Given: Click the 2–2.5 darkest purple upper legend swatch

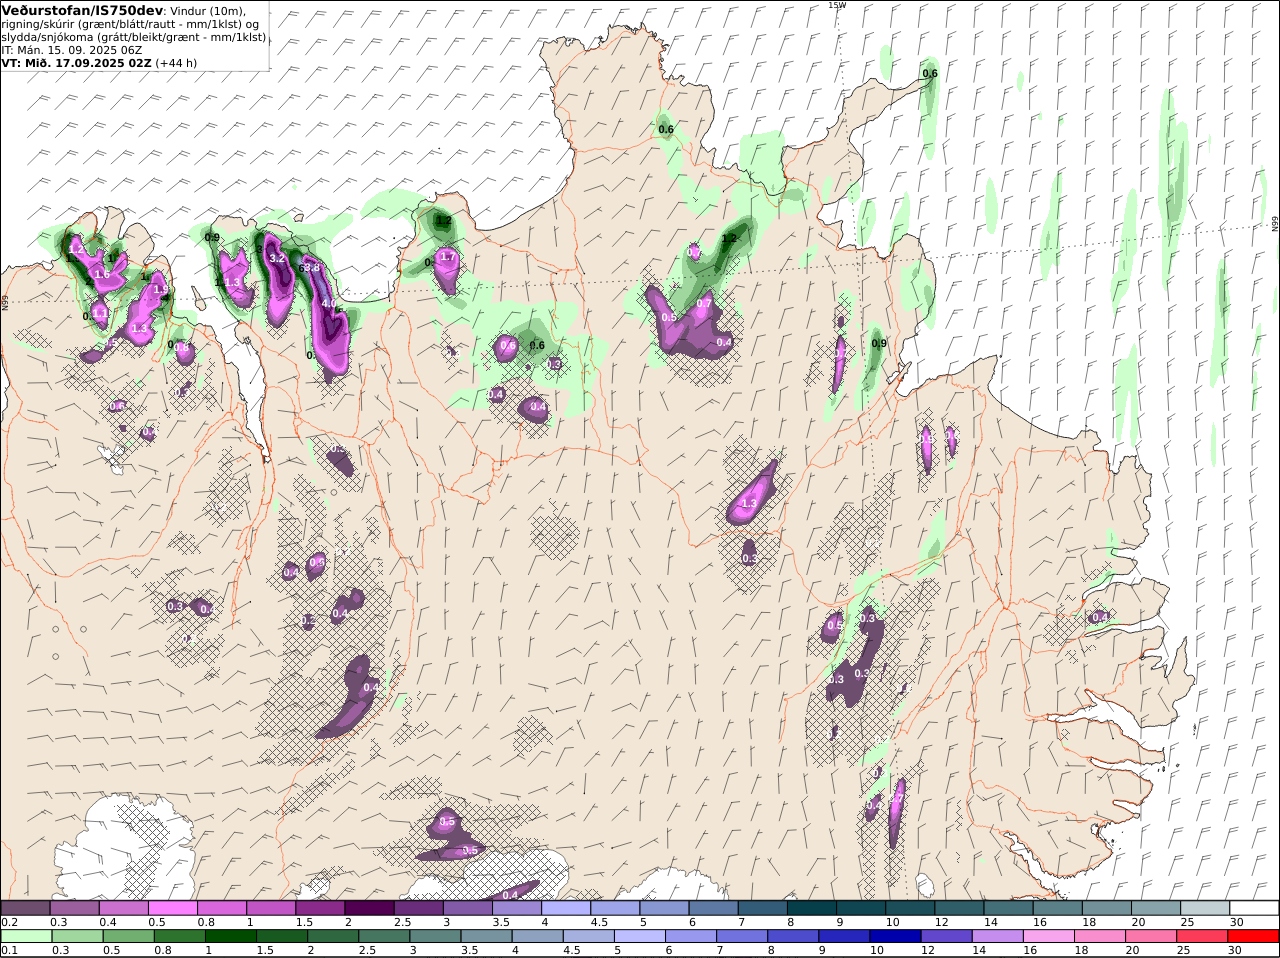Looking at the screenshot, I should click(x=369, y=908).
